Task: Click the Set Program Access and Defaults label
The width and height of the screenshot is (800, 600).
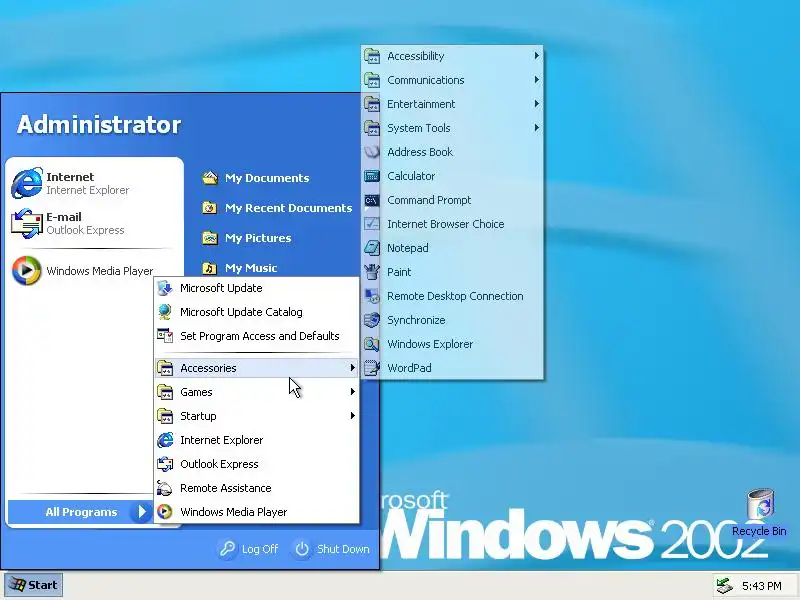Action: (x=260, y=336)
